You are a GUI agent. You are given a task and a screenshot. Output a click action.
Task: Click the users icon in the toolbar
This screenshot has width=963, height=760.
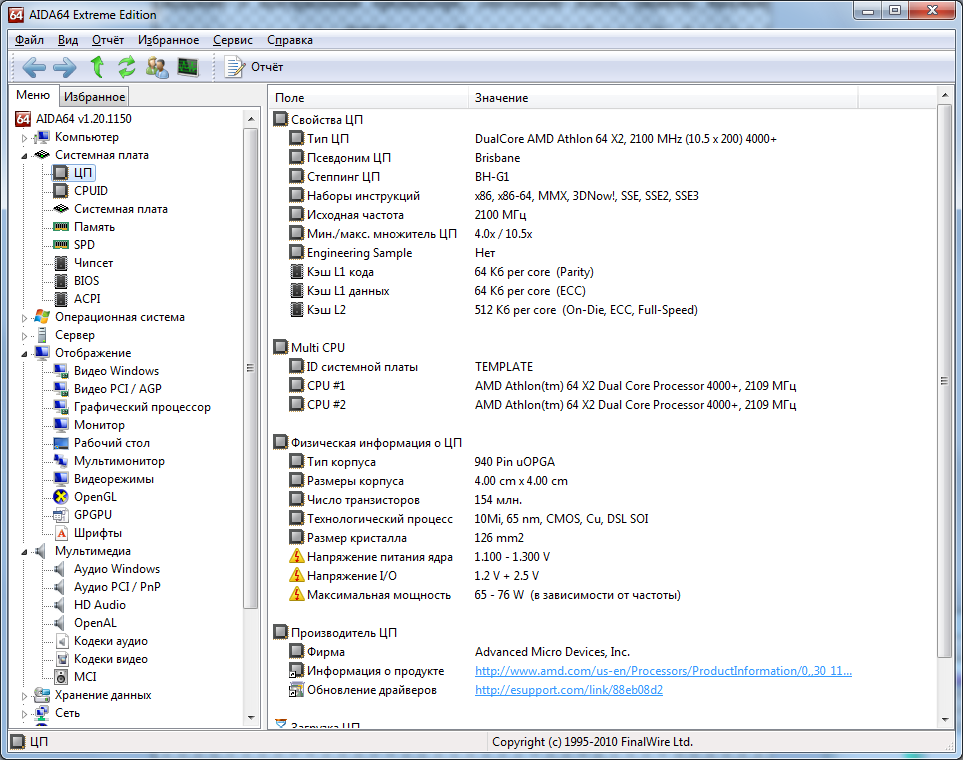[157, 67]
